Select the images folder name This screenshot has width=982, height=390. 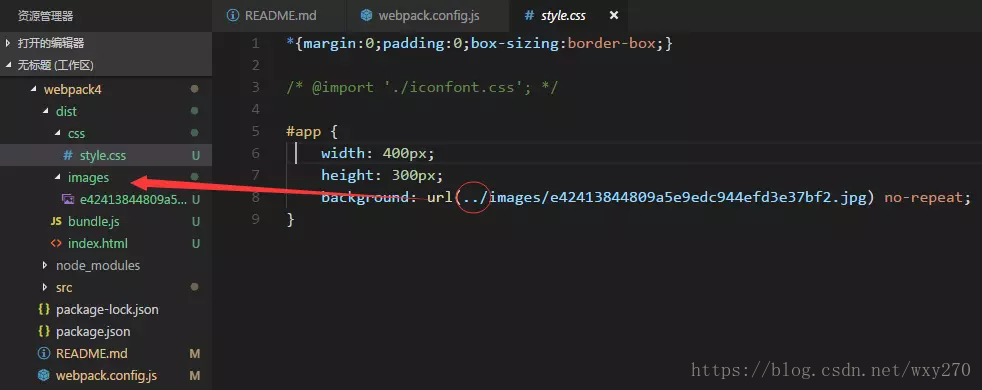tap(88, 177)
